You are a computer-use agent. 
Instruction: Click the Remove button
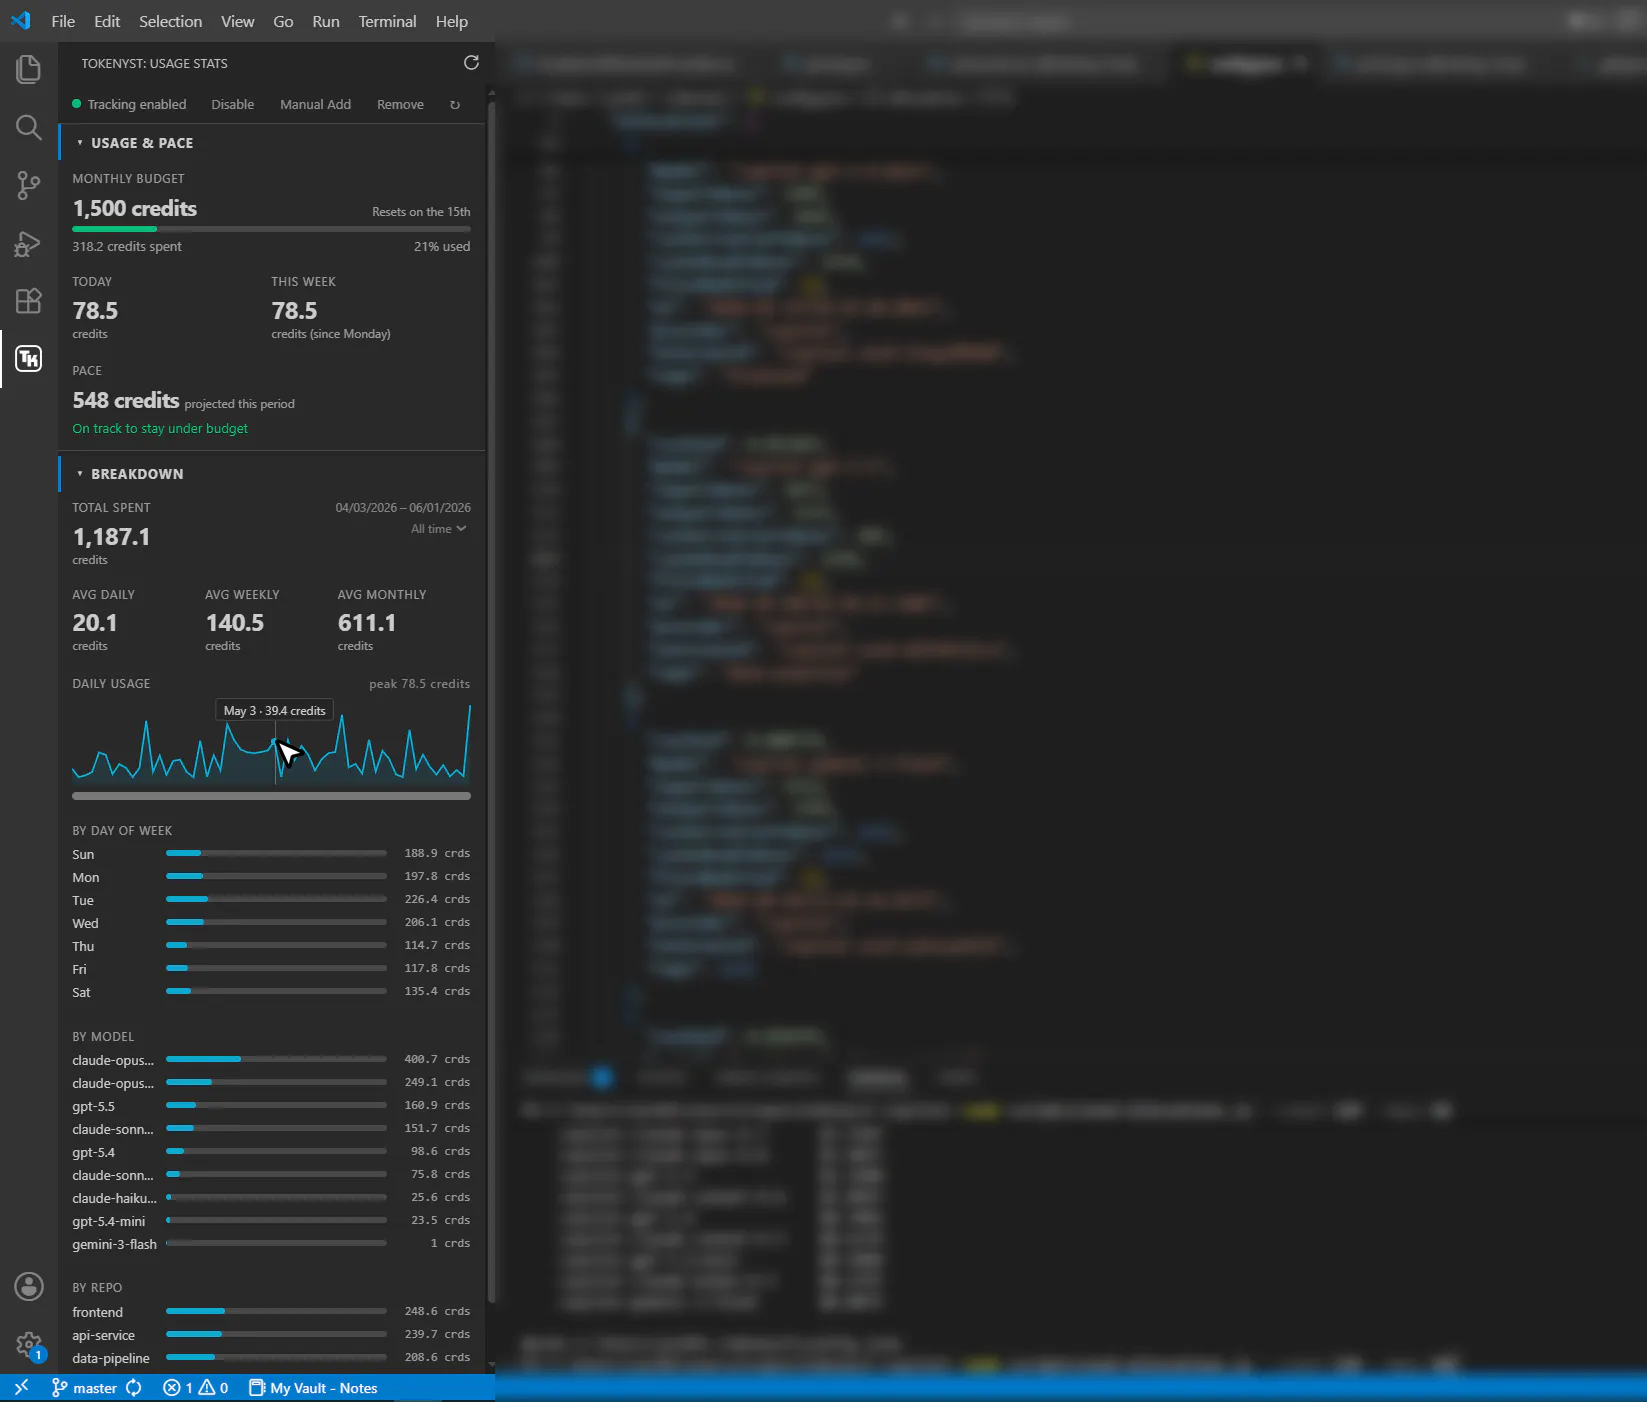[400, 105]
